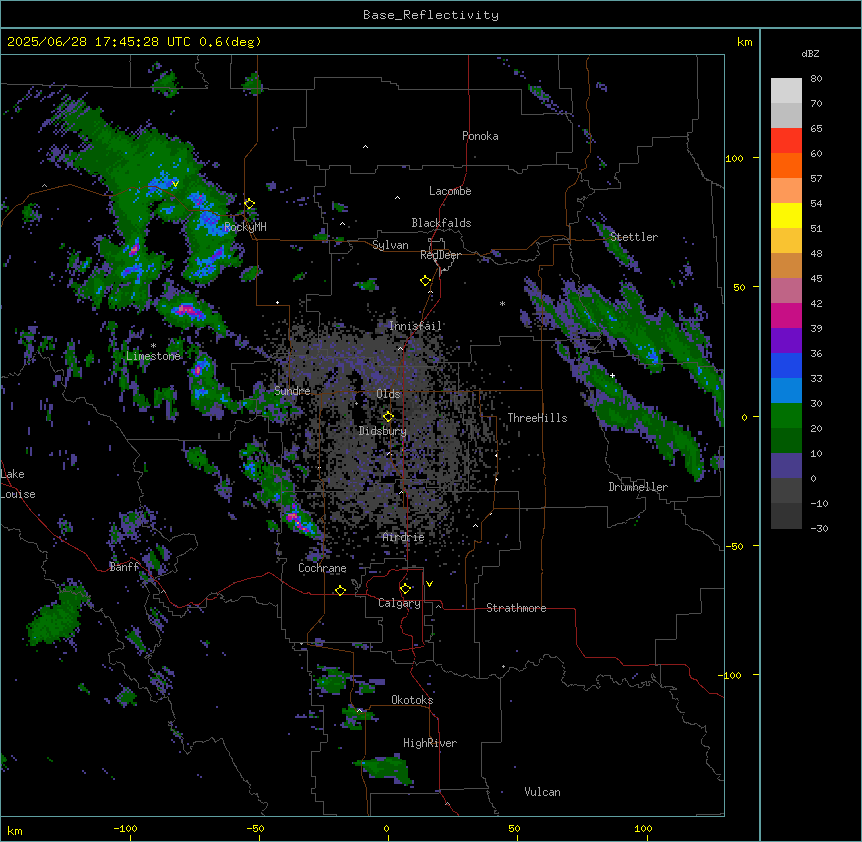
Task: Click the yellow diamond marker below Cochrane
Action: tap(340, 590)
